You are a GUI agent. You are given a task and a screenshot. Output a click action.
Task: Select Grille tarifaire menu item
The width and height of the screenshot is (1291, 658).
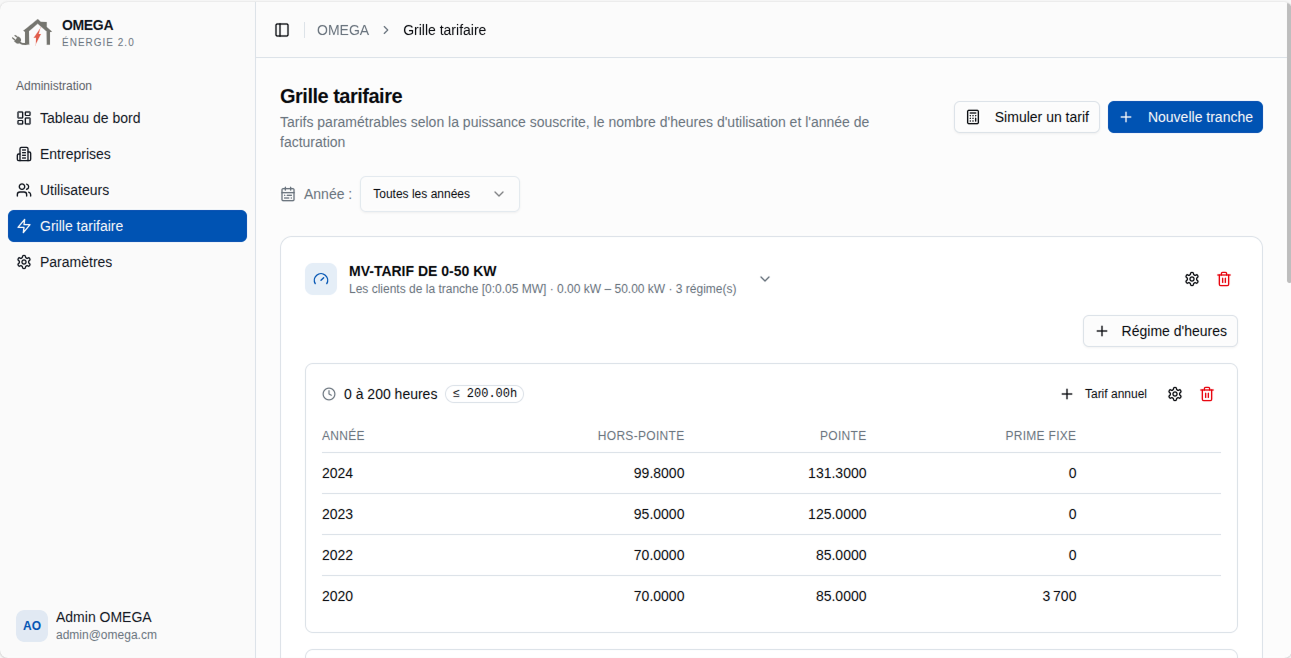click(127, 226)
